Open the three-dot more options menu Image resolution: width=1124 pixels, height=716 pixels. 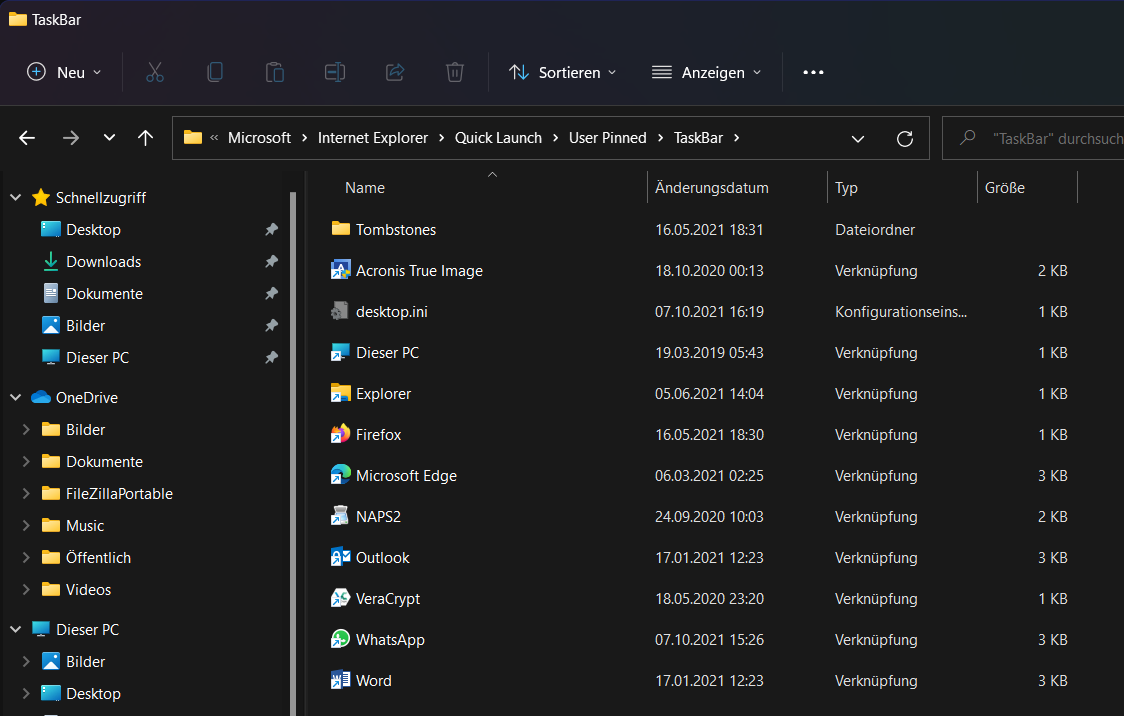(x=813, y=72)
